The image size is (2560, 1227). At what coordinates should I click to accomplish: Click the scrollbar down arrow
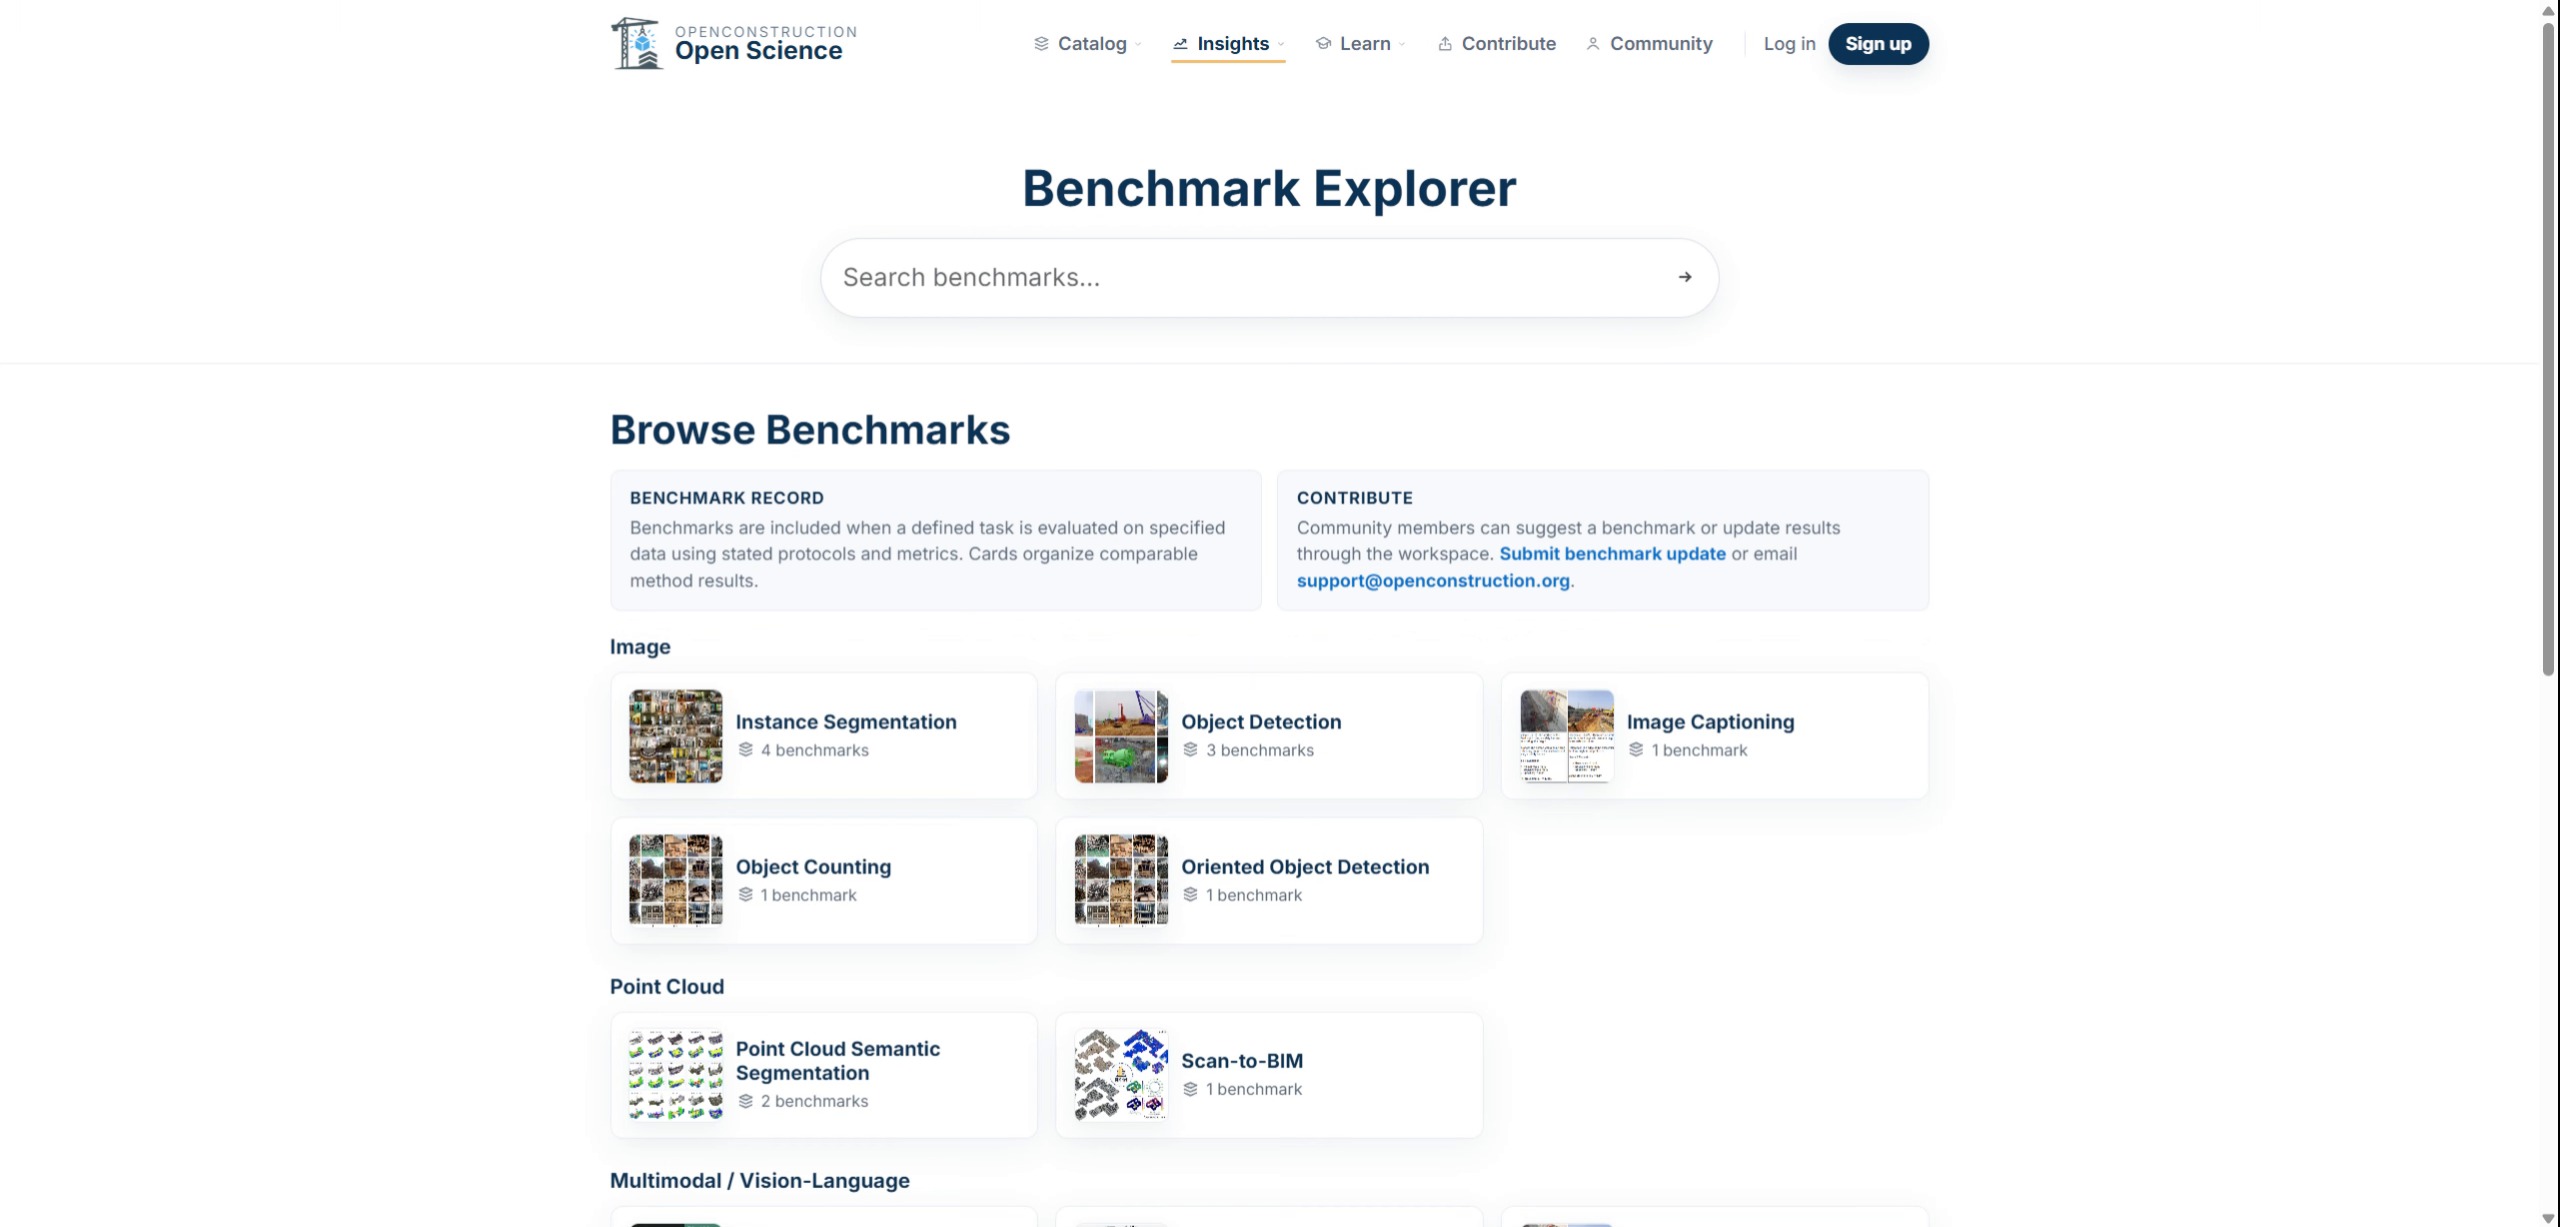(2548, 1218)
